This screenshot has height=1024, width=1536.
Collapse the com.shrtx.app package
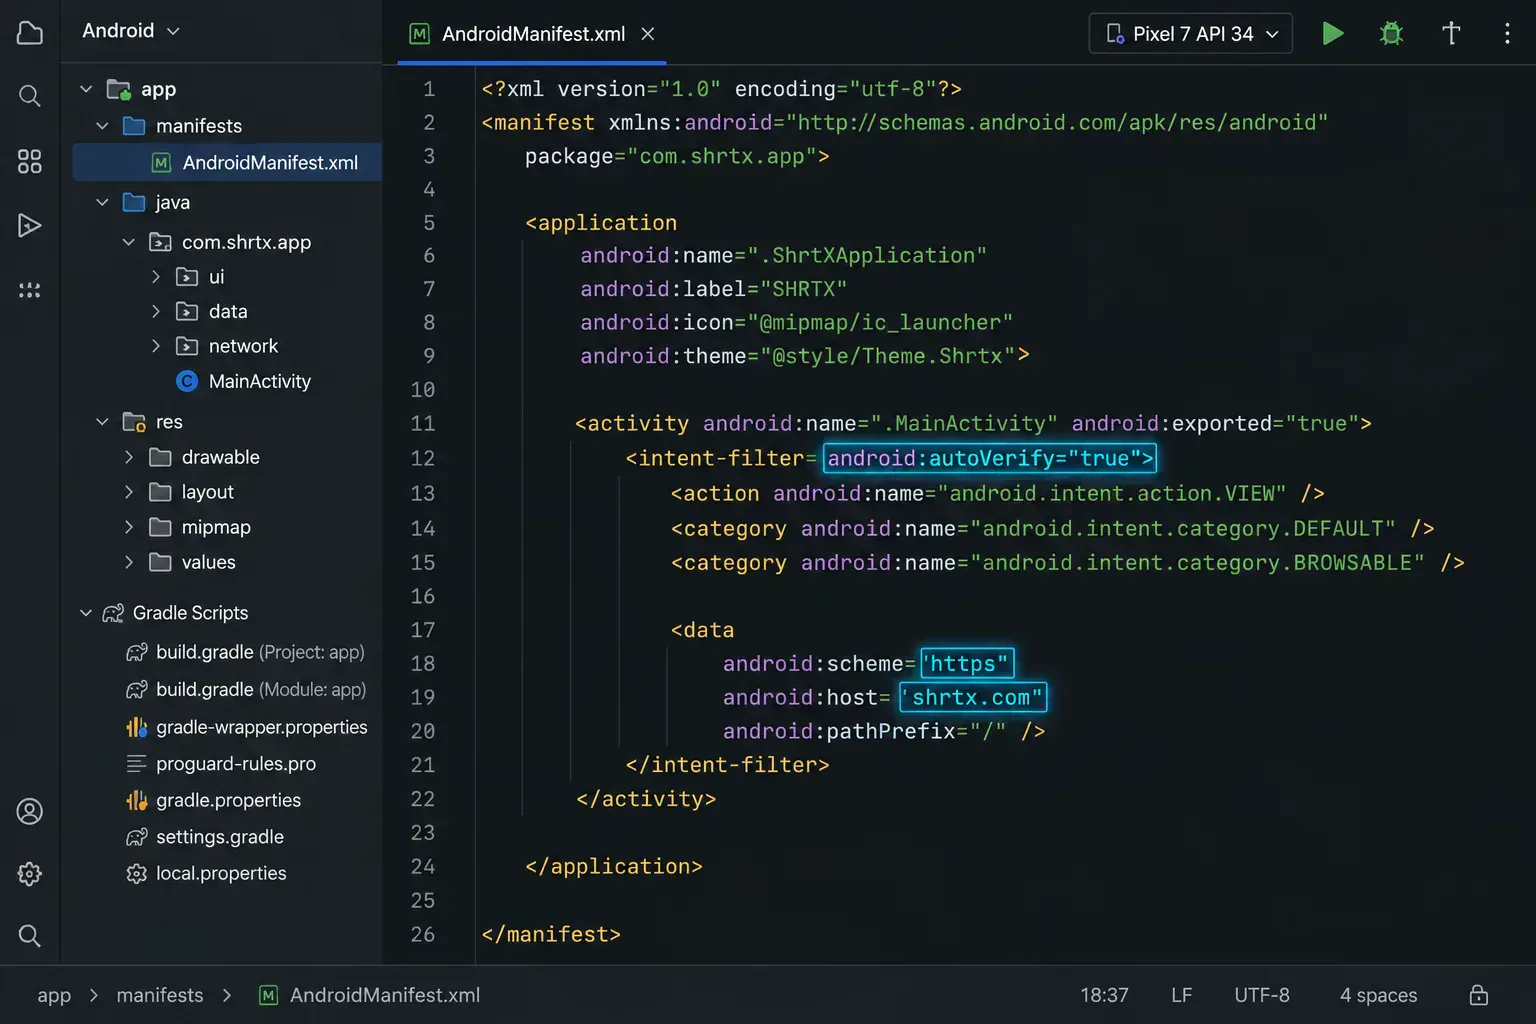(128, 242)
